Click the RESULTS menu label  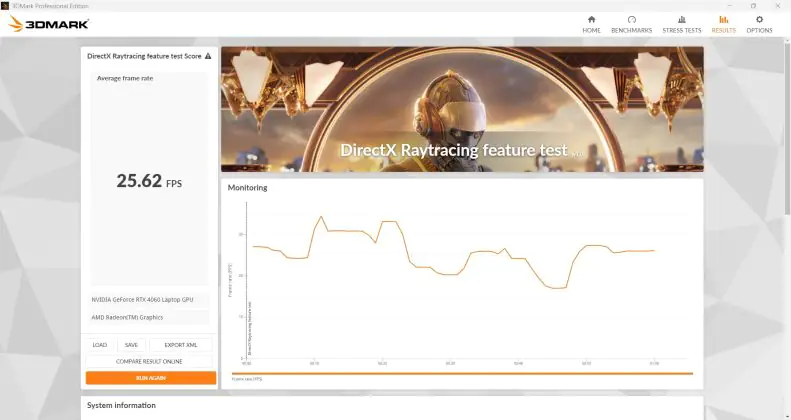(723, 30)
